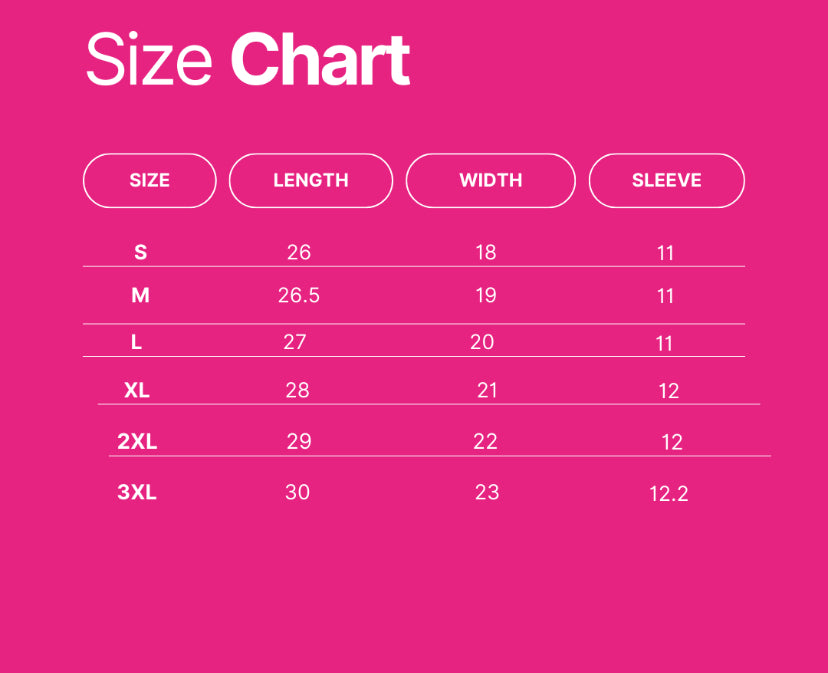Viewport: 828px width, 673px height.
Task: Select the S size row label
Action: tap(140, 252)
